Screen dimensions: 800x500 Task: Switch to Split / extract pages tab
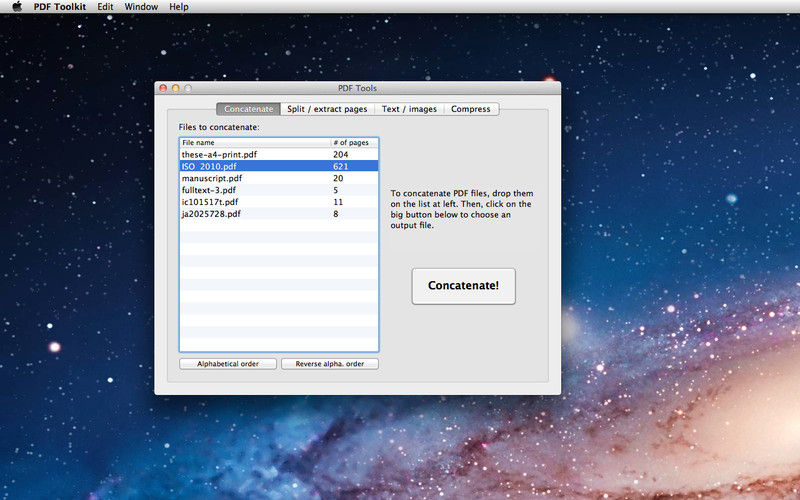(327, 109)
